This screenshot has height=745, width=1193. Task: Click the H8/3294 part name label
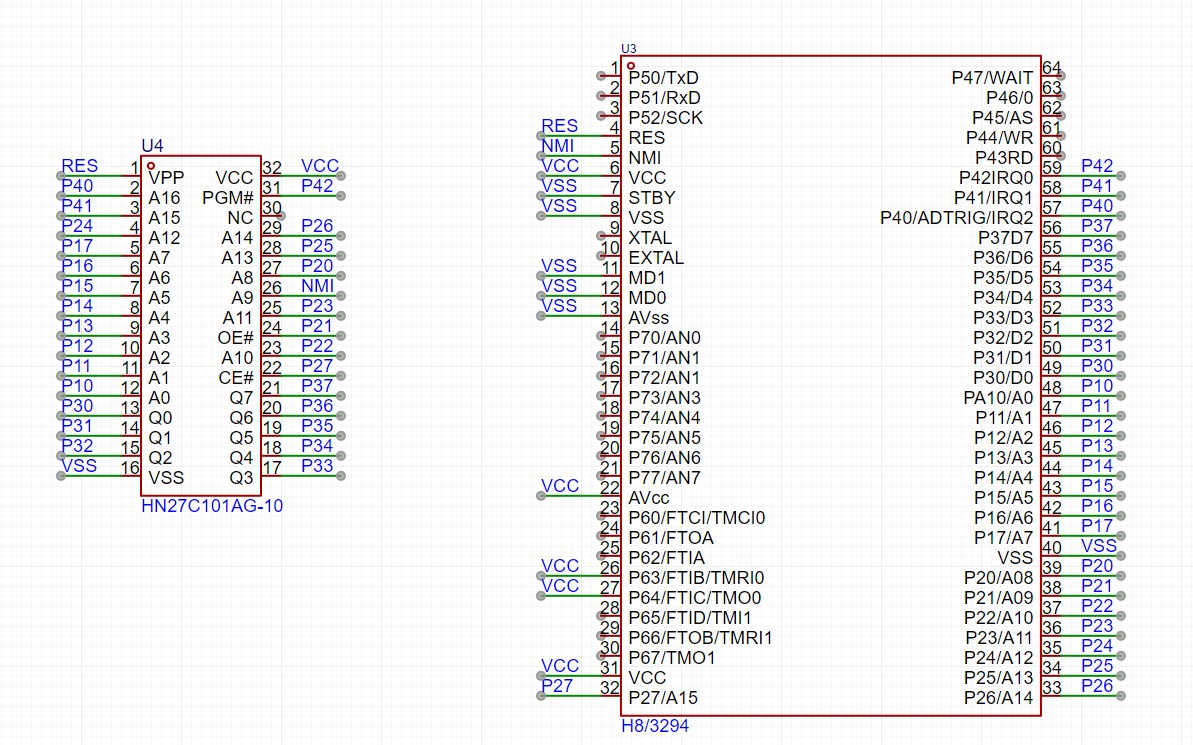655,726
